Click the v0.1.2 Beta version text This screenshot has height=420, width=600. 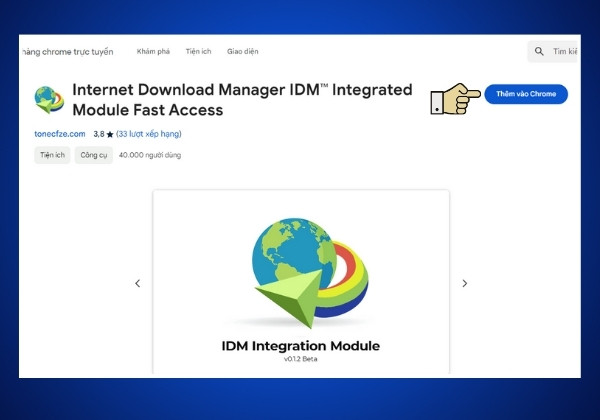pos(301,359)
